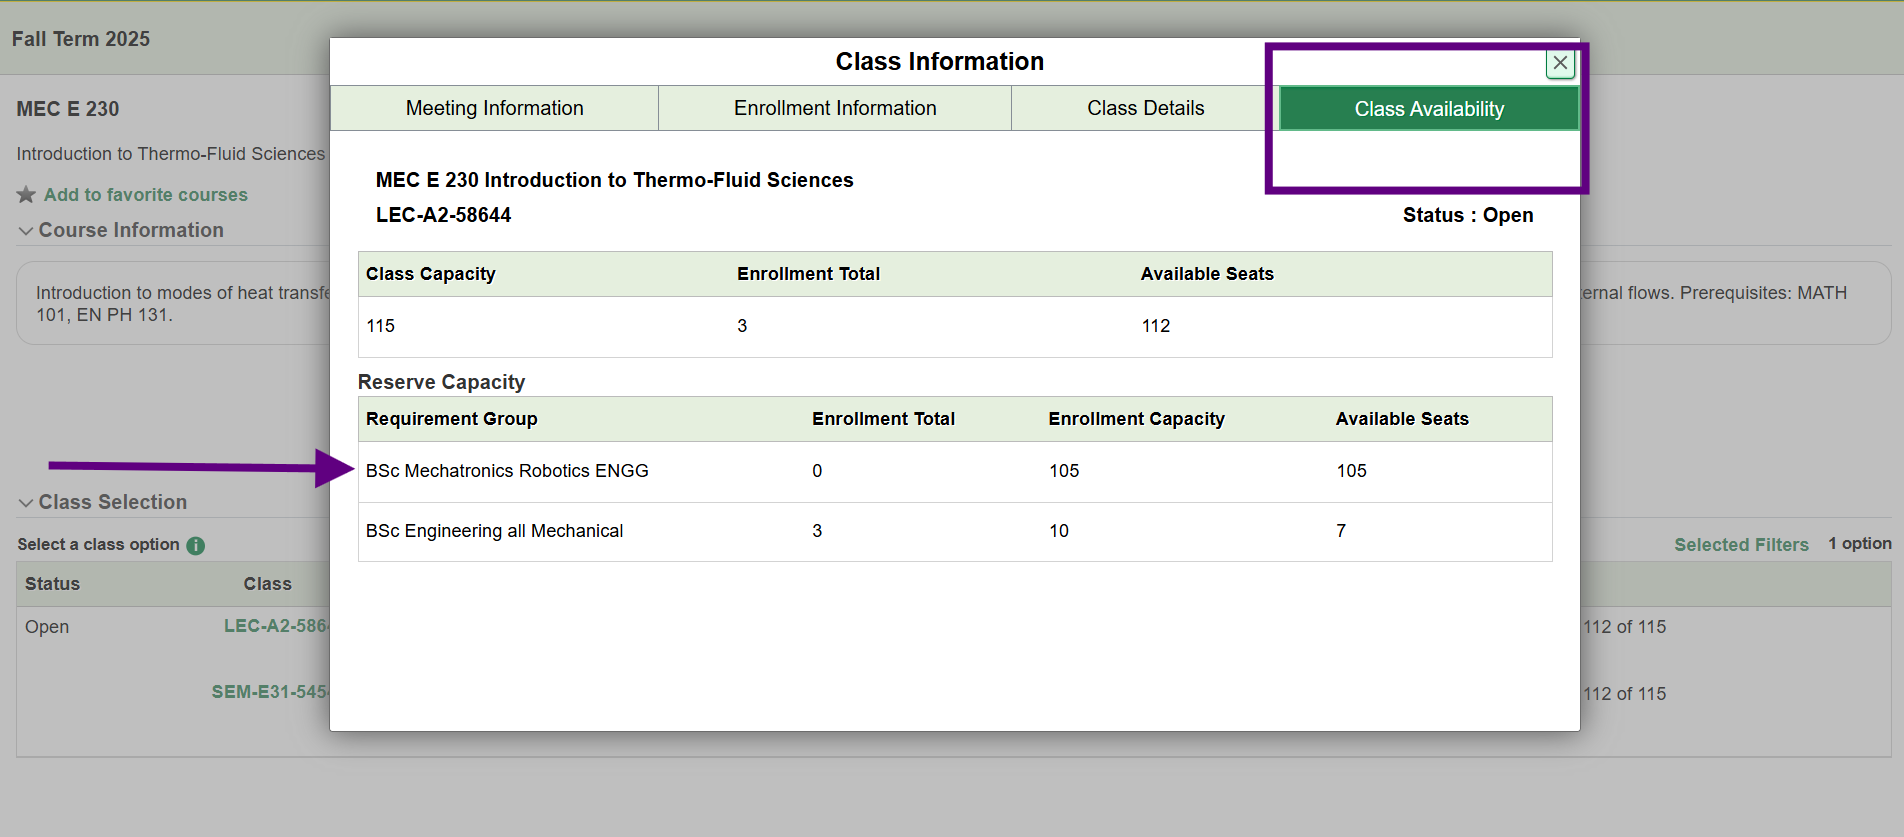Select the BSc Engineering all Mechanical row
This screenshot has width=1904, height=837.
pos(494,531)
